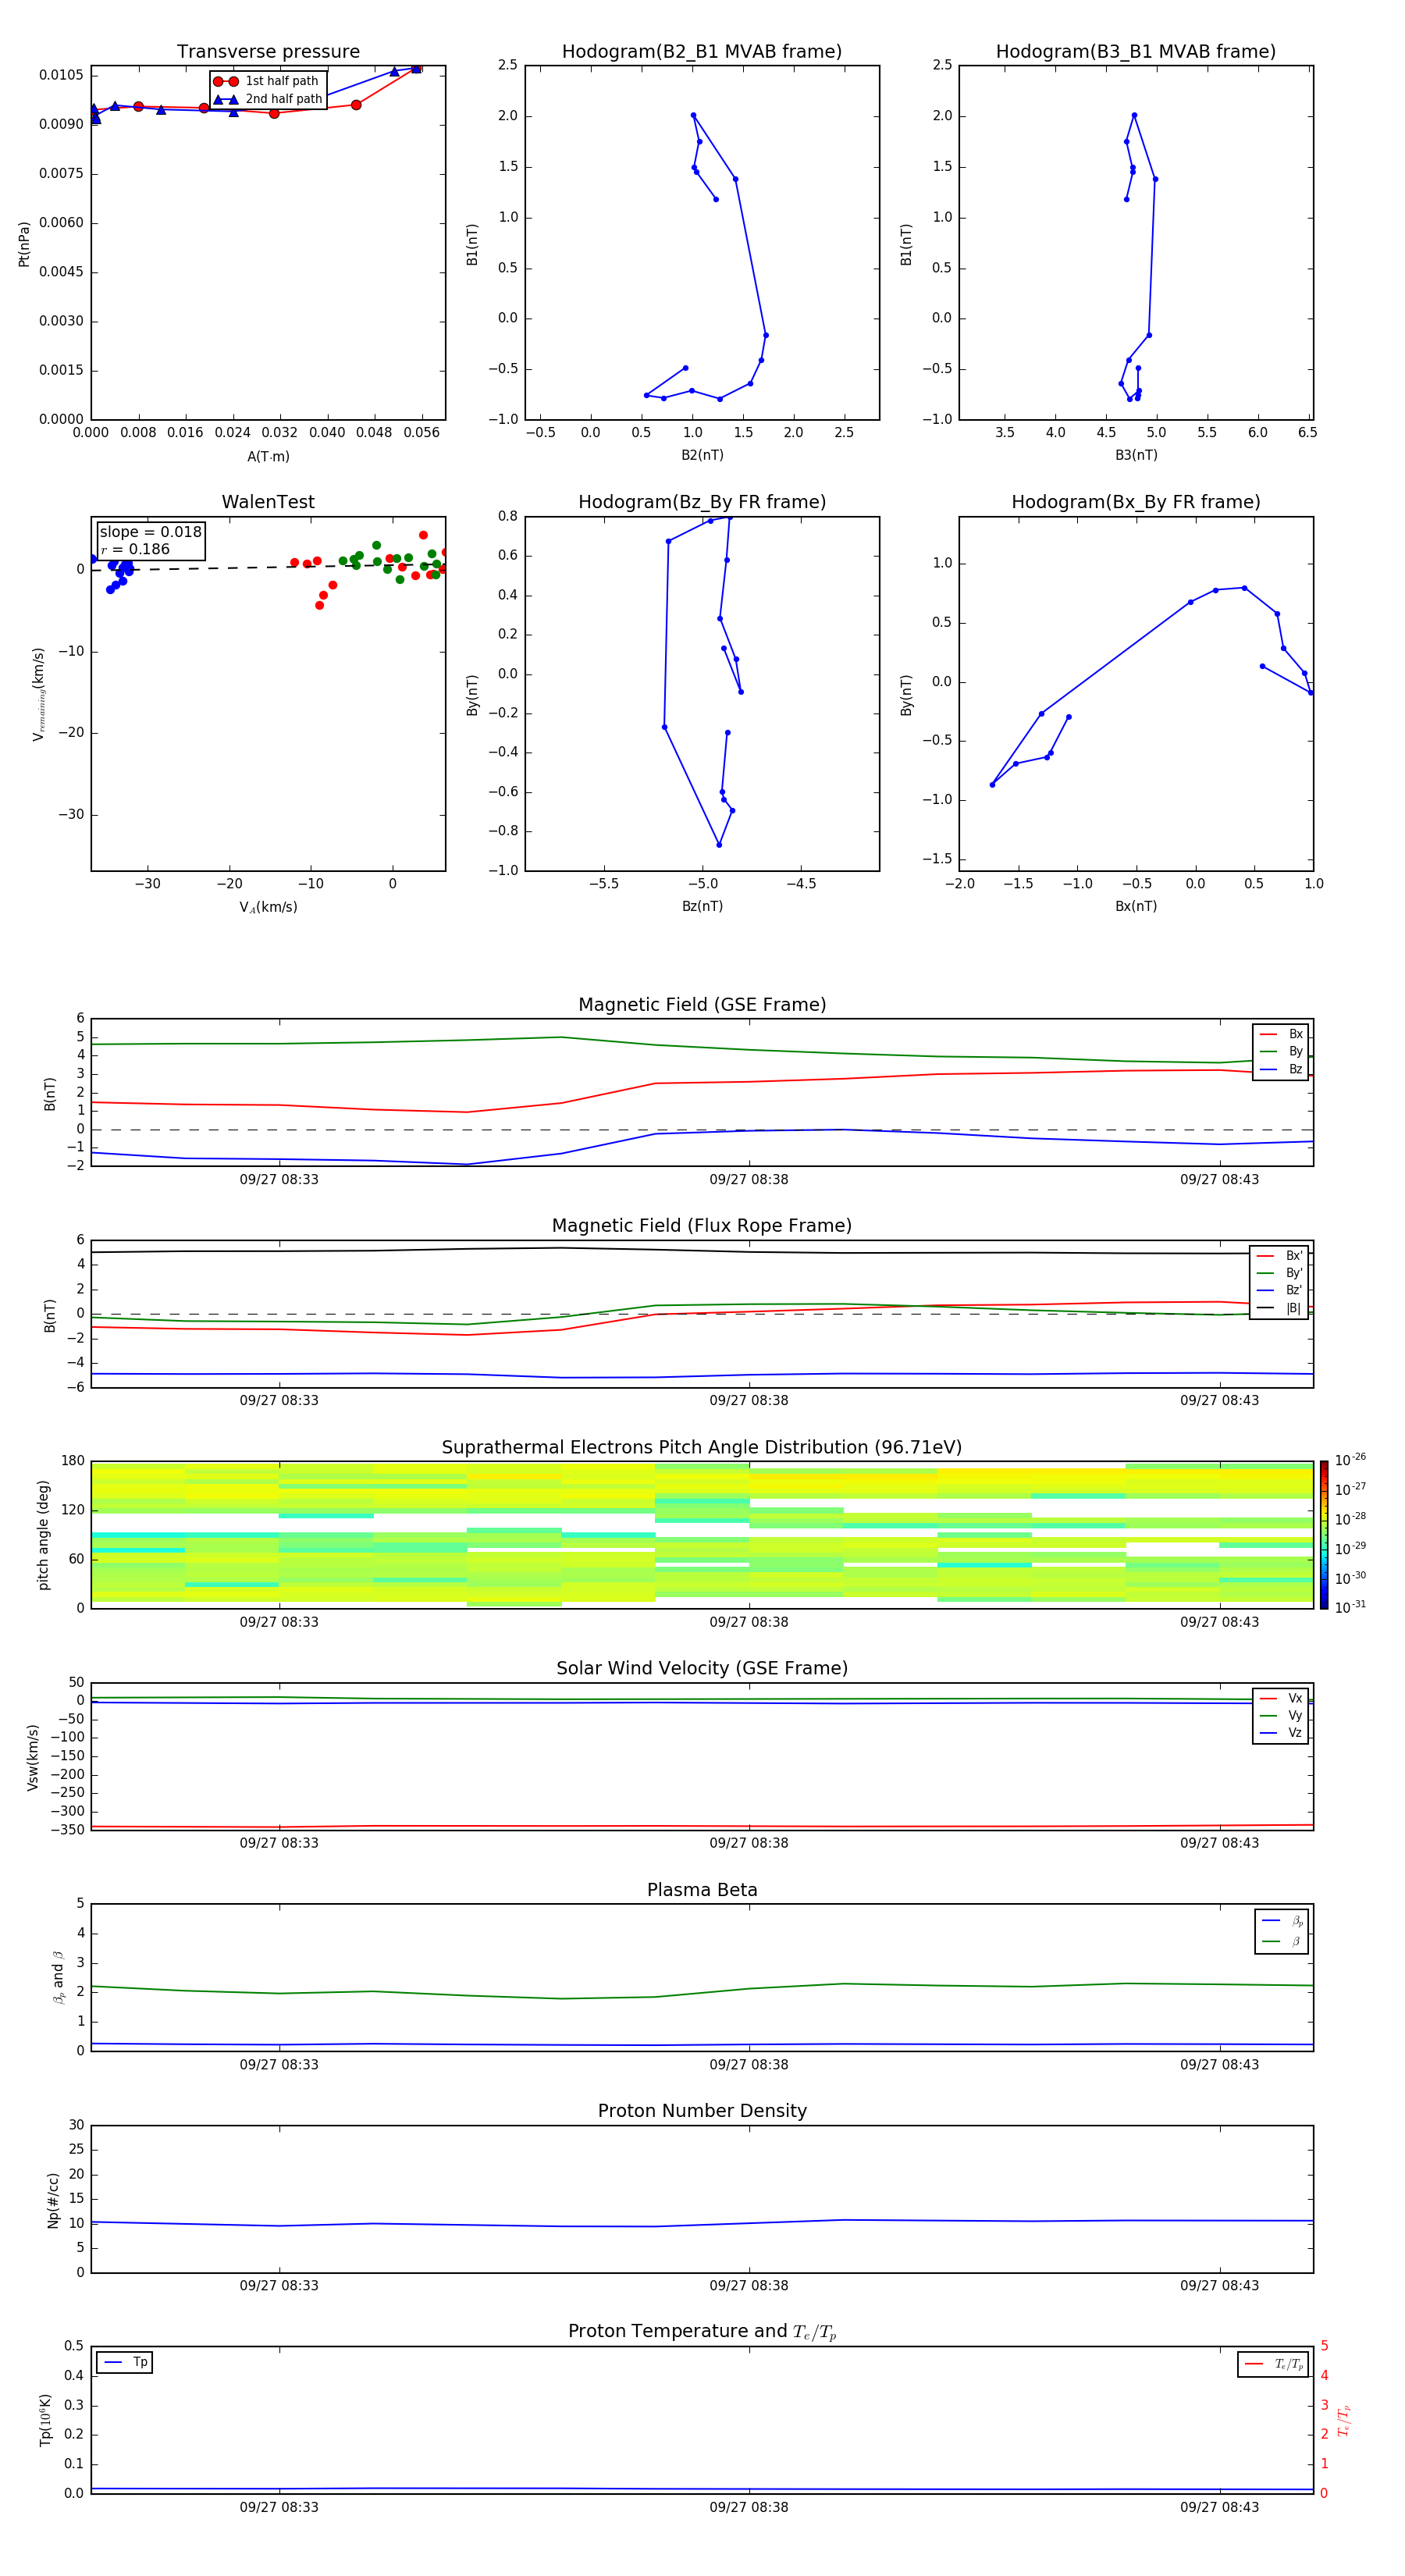Click the 'A(T·m)' x-axis label

268,456
